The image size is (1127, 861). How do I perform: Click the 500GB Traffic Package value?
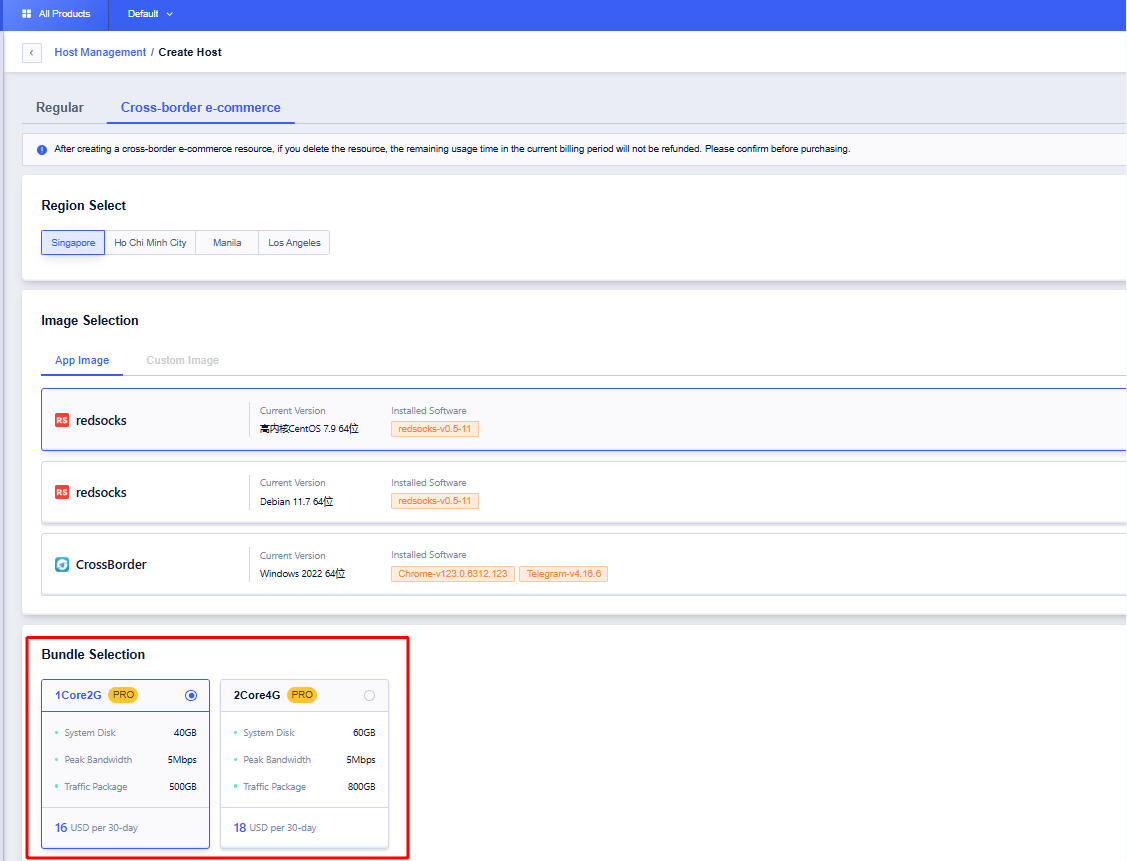183,787
